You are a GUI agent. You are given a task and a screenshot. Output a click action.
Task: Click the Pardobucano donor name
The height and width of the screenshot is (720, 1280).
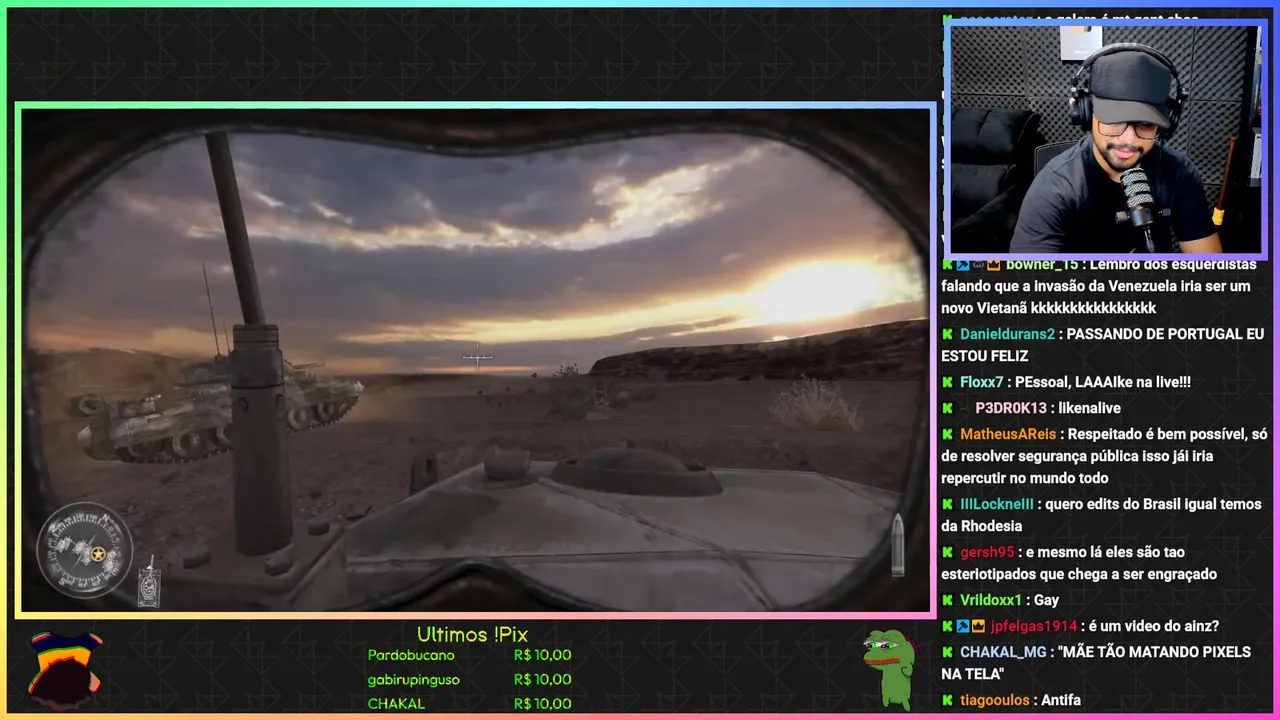tap(411, 655)
